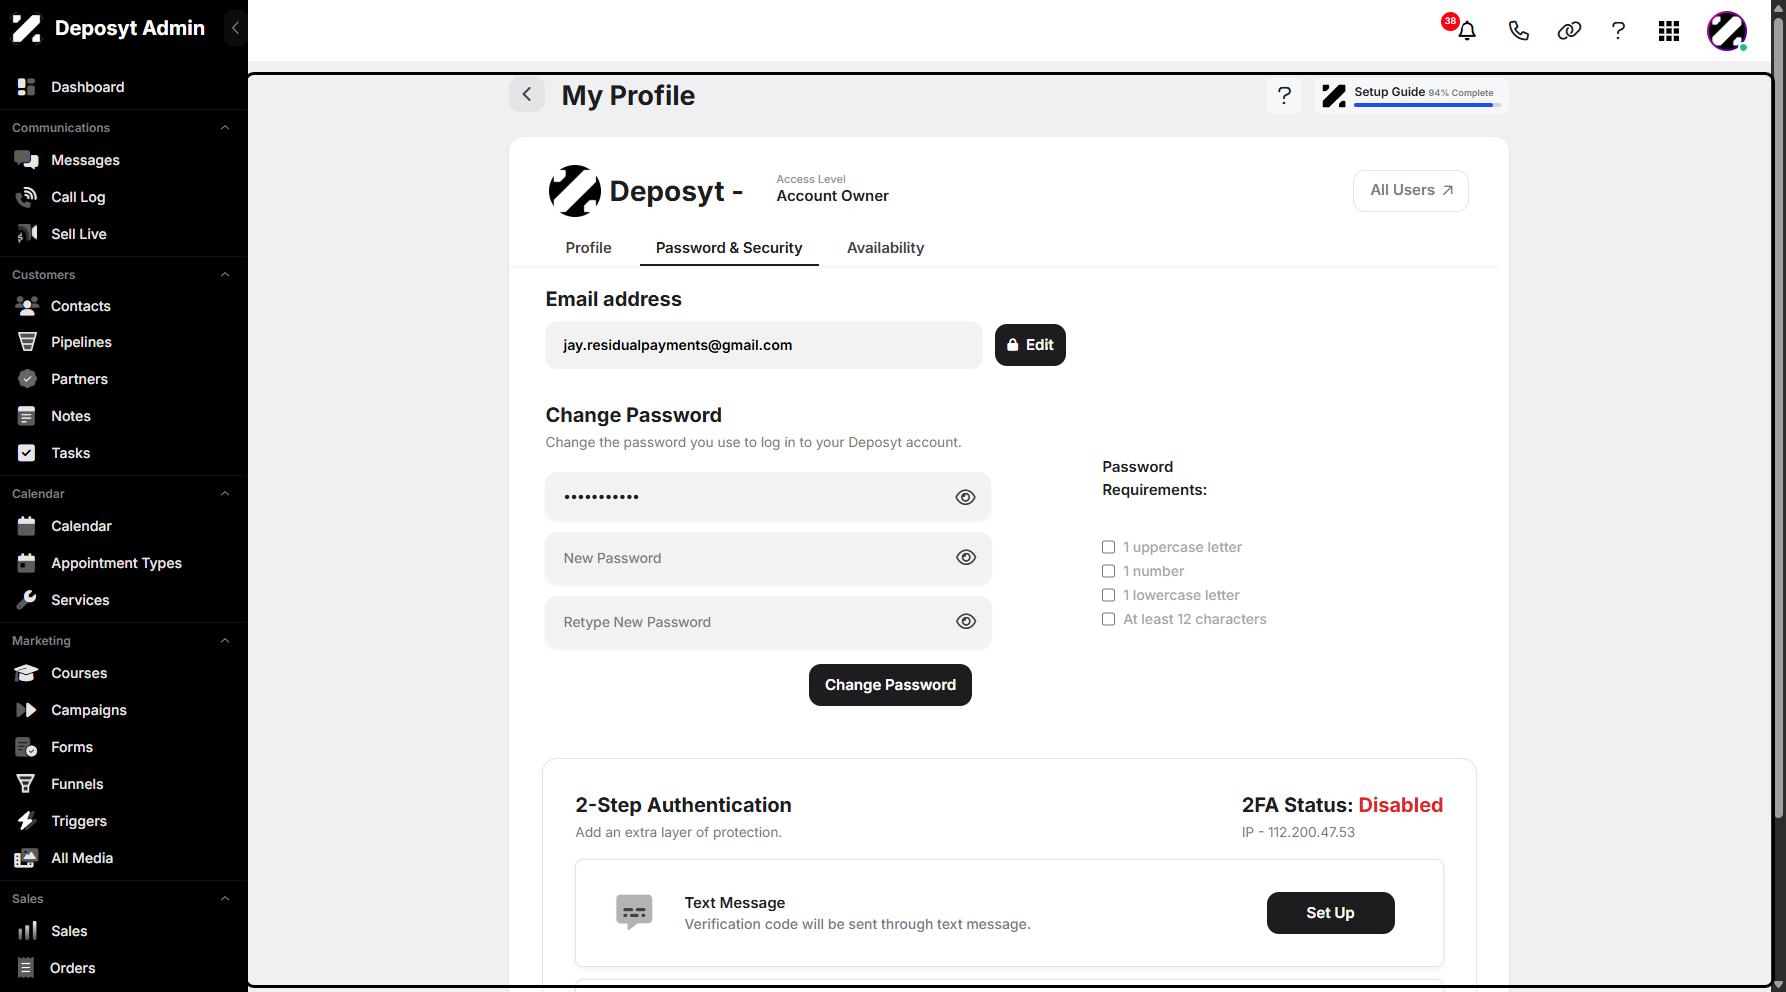Click the Setup Guide progress bar
The height and width of the screenshot is (992, 1786).
(1427, 104)
